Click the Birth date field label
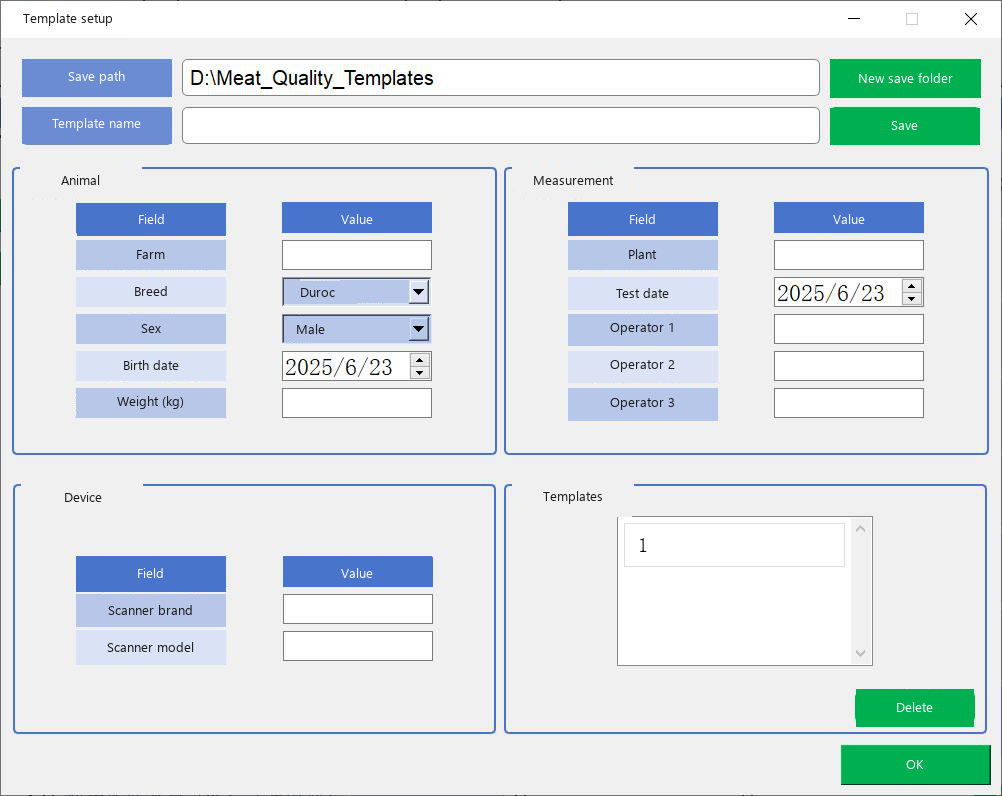The height and width of the screenshot is (796, 1002). point(151,366)
